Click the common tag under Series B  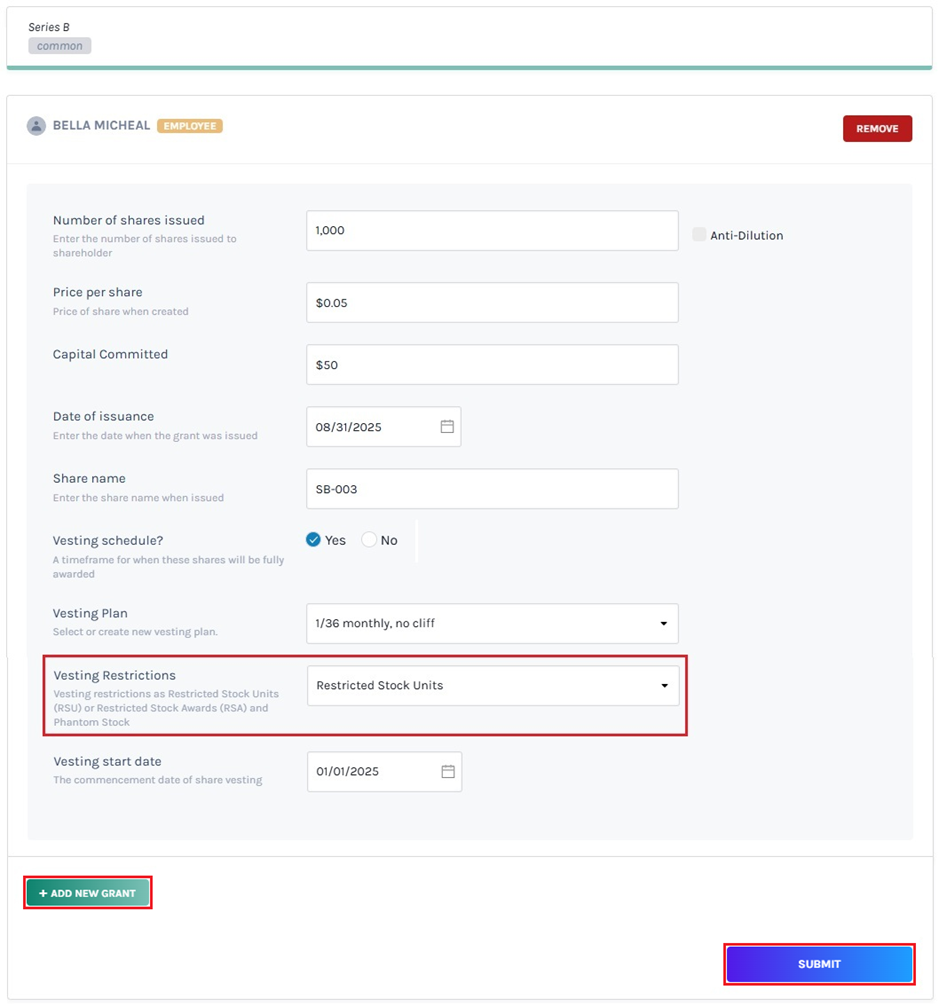tap(59, 45)
